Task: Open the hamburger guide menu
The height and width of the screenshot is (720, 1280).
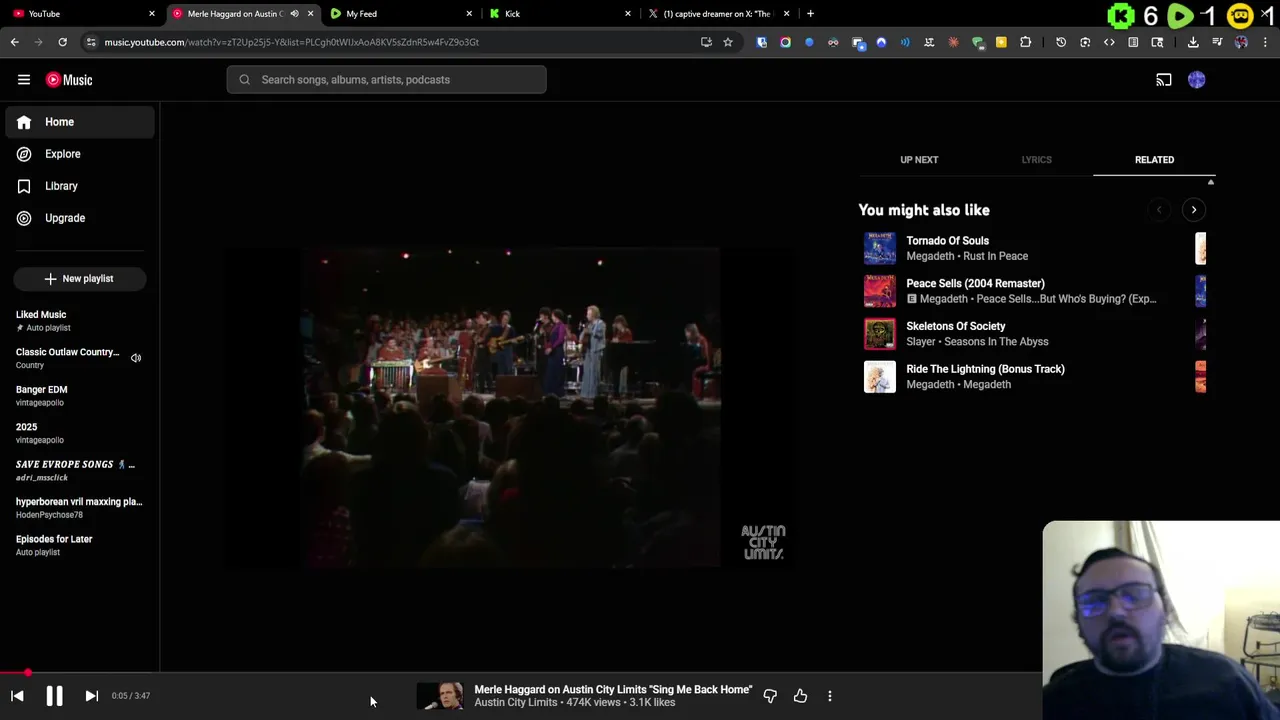Action: [x=24, y=80]
